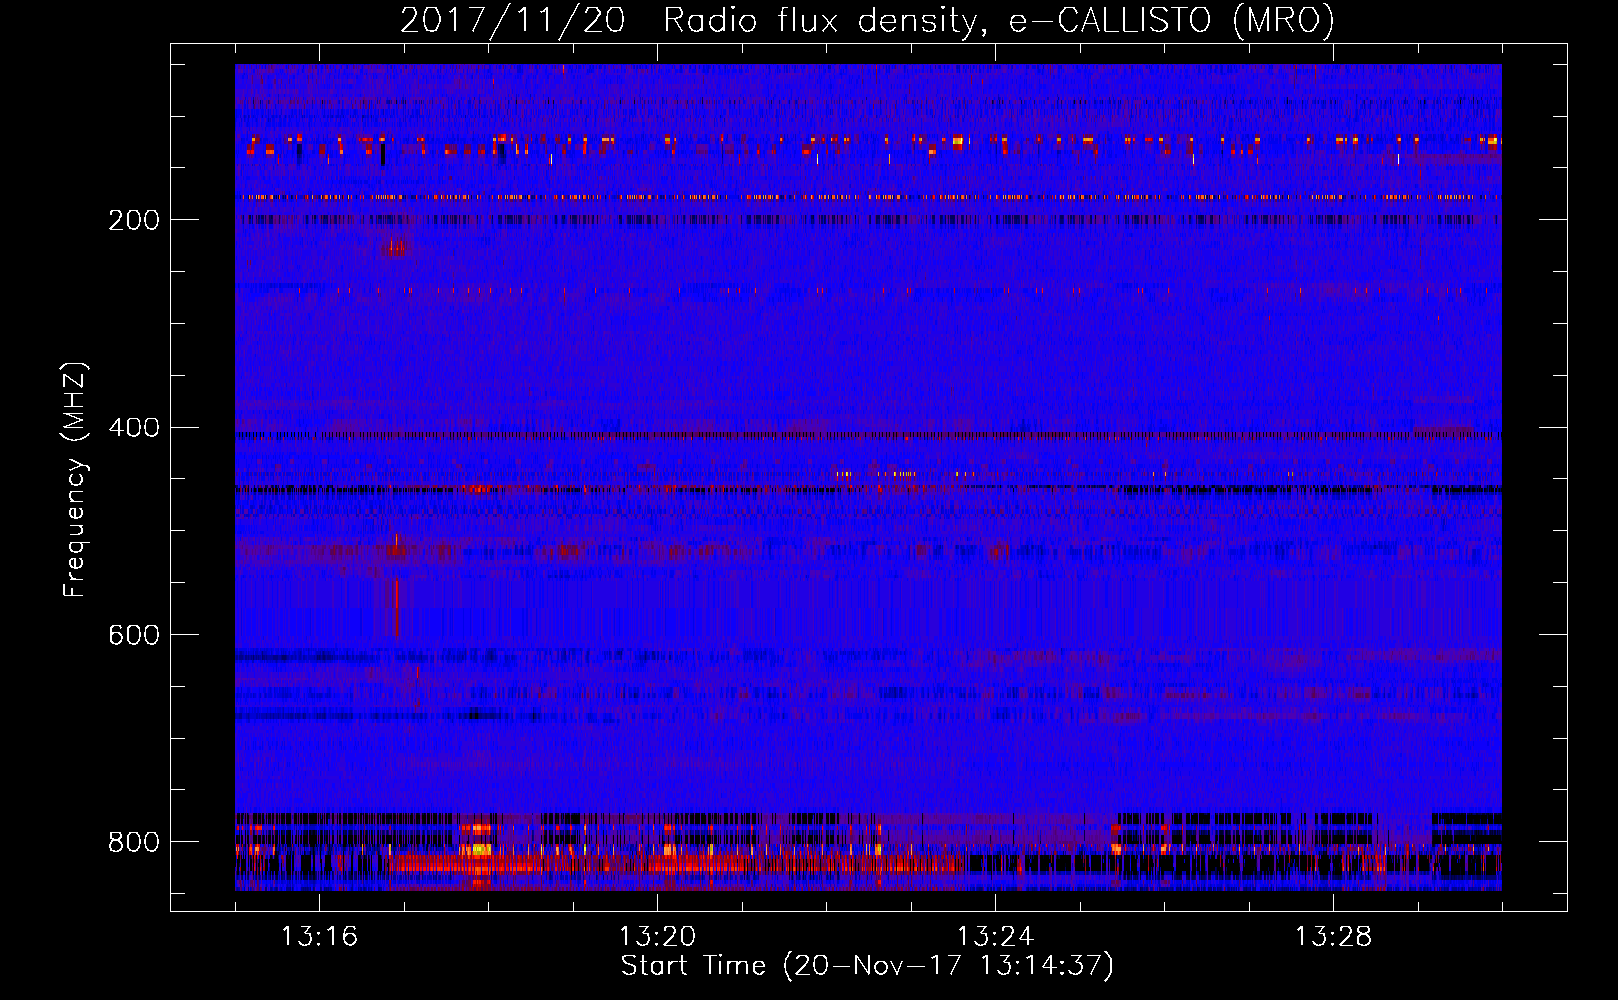Viewport: 1618px width, 1000px height.
Task: Click the 400 frequency tick label
Action: point(133,428)
